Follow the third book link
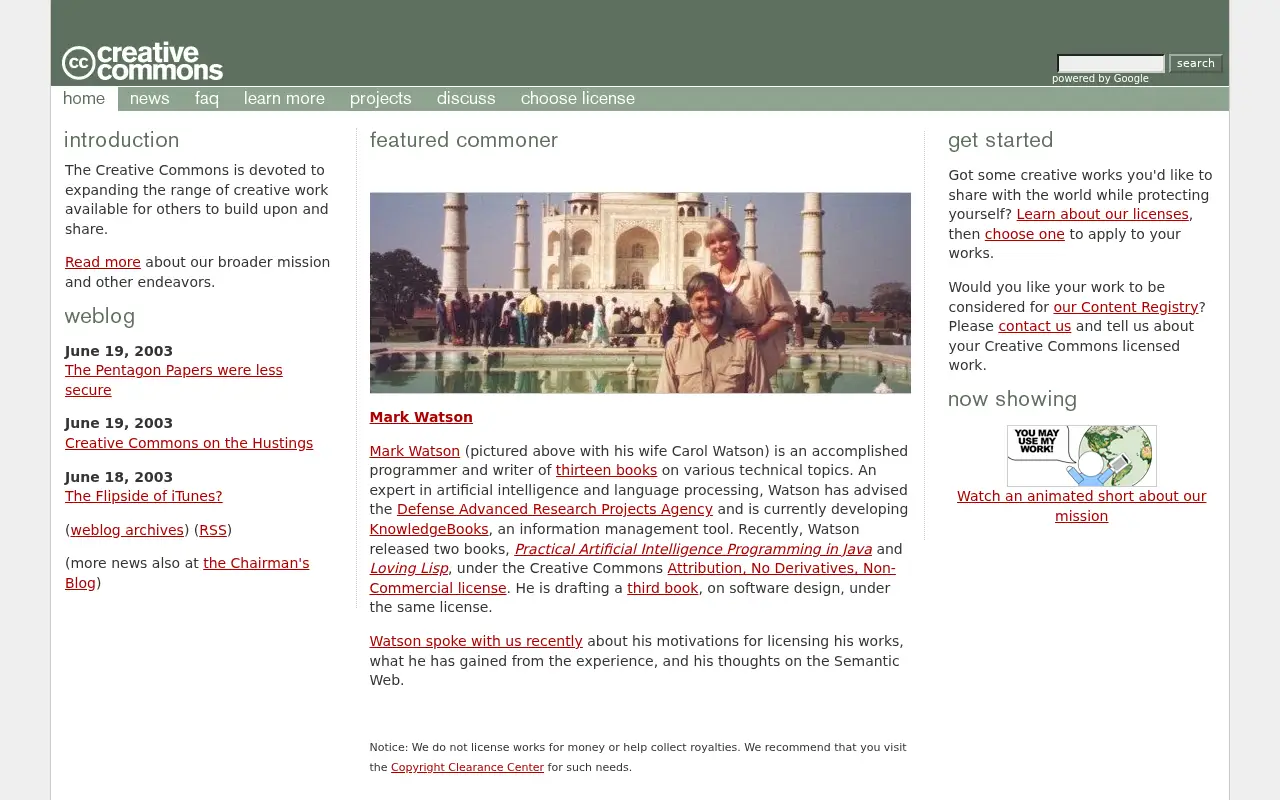Image resolution: width=1280 pixels, height=800 pixels. click(x=663, y=588)
